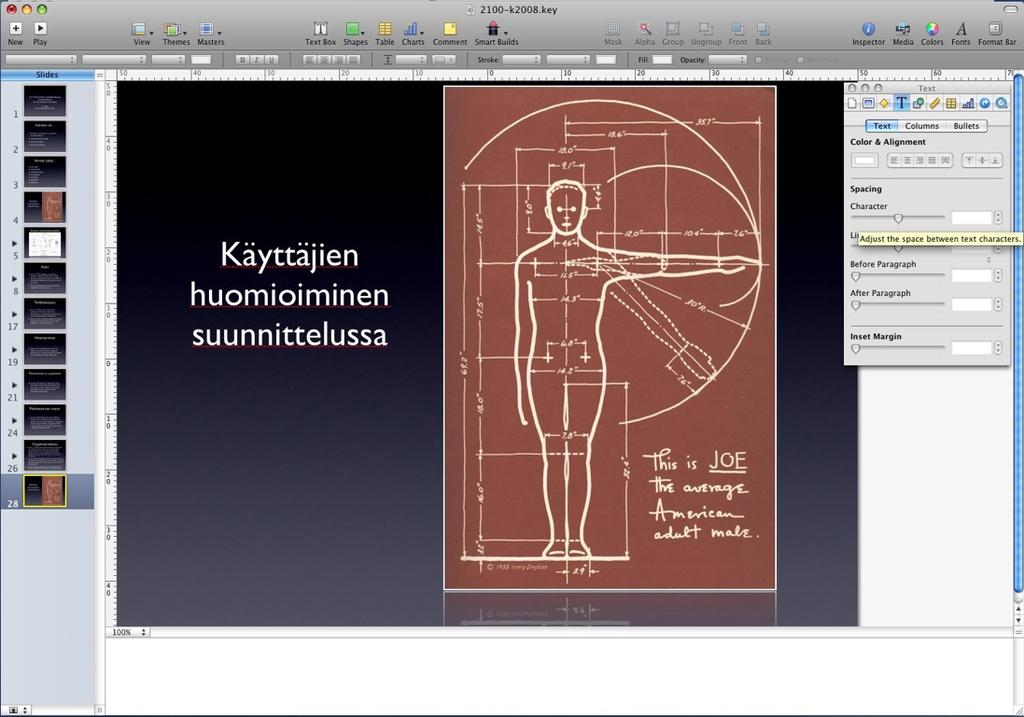The height and width of the screenshot is (717, 1024).
Task: Start the slideshow with the Play icon
Action: coord(40,29)
